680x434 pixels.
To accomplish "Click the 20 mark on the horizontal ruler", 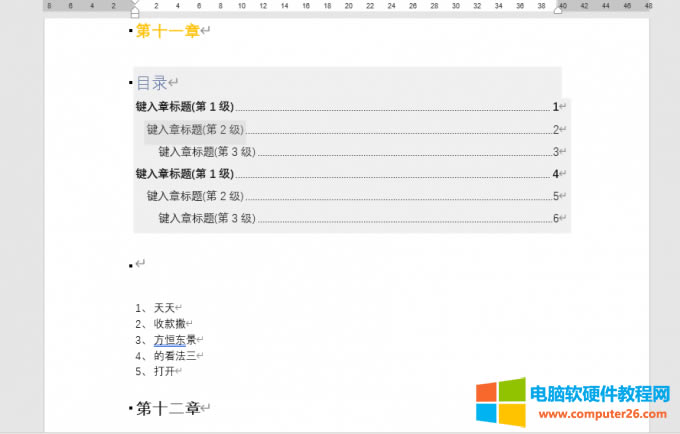I will pyautogui.click(x=349, y=5).
